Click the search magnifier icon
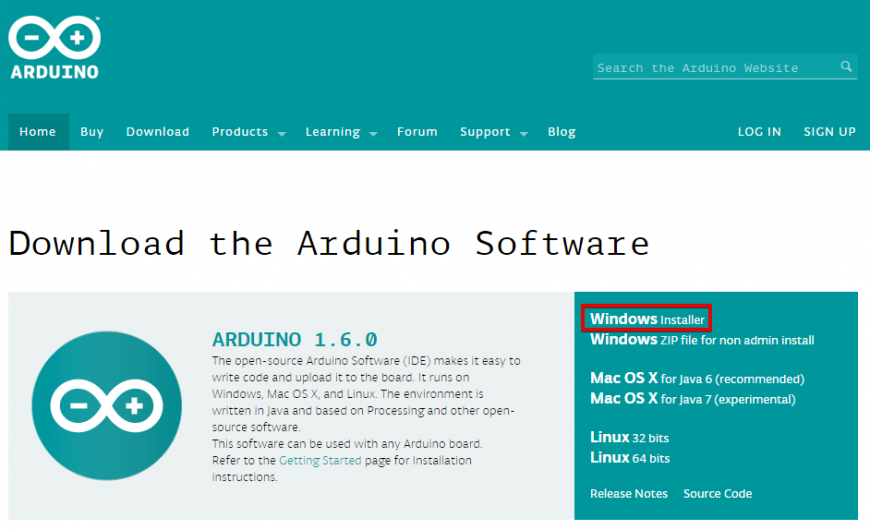The width and height of the screenshot is (870, 530). click(x=846, y=67)
